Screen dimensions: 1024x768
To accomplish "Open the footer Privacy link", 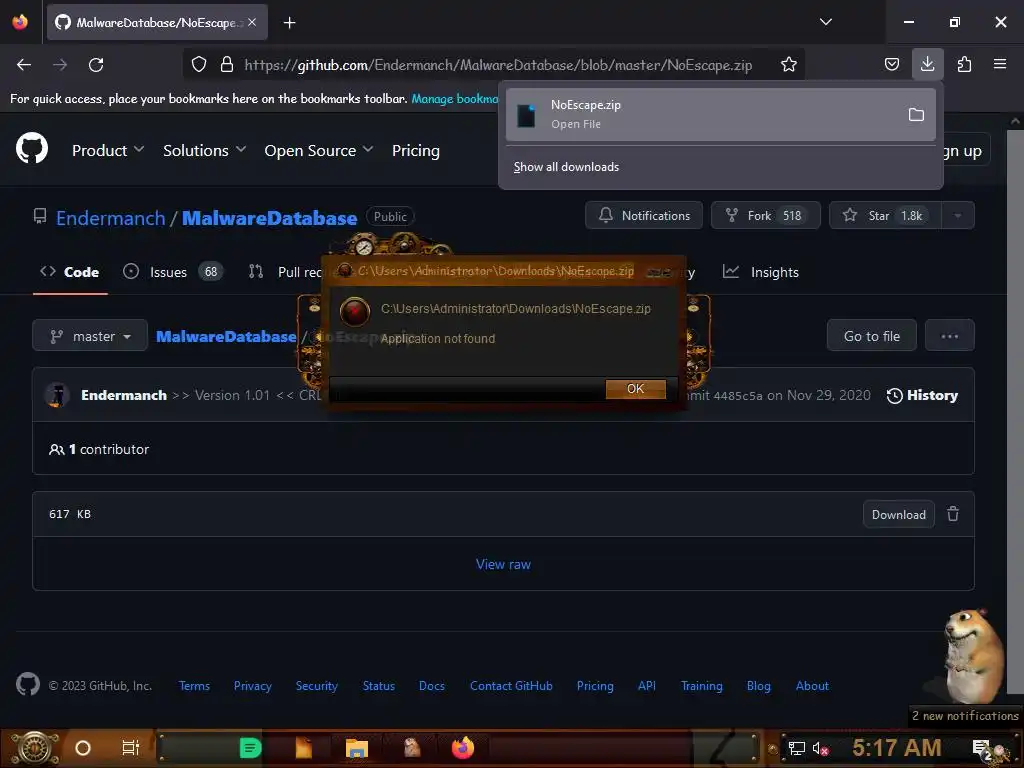I will [252, 686].
